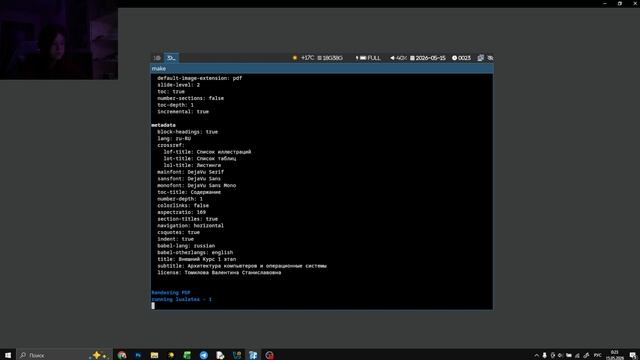Open the document app icon beside Telegram
640x360 pixels.
[x=220, y=355]
